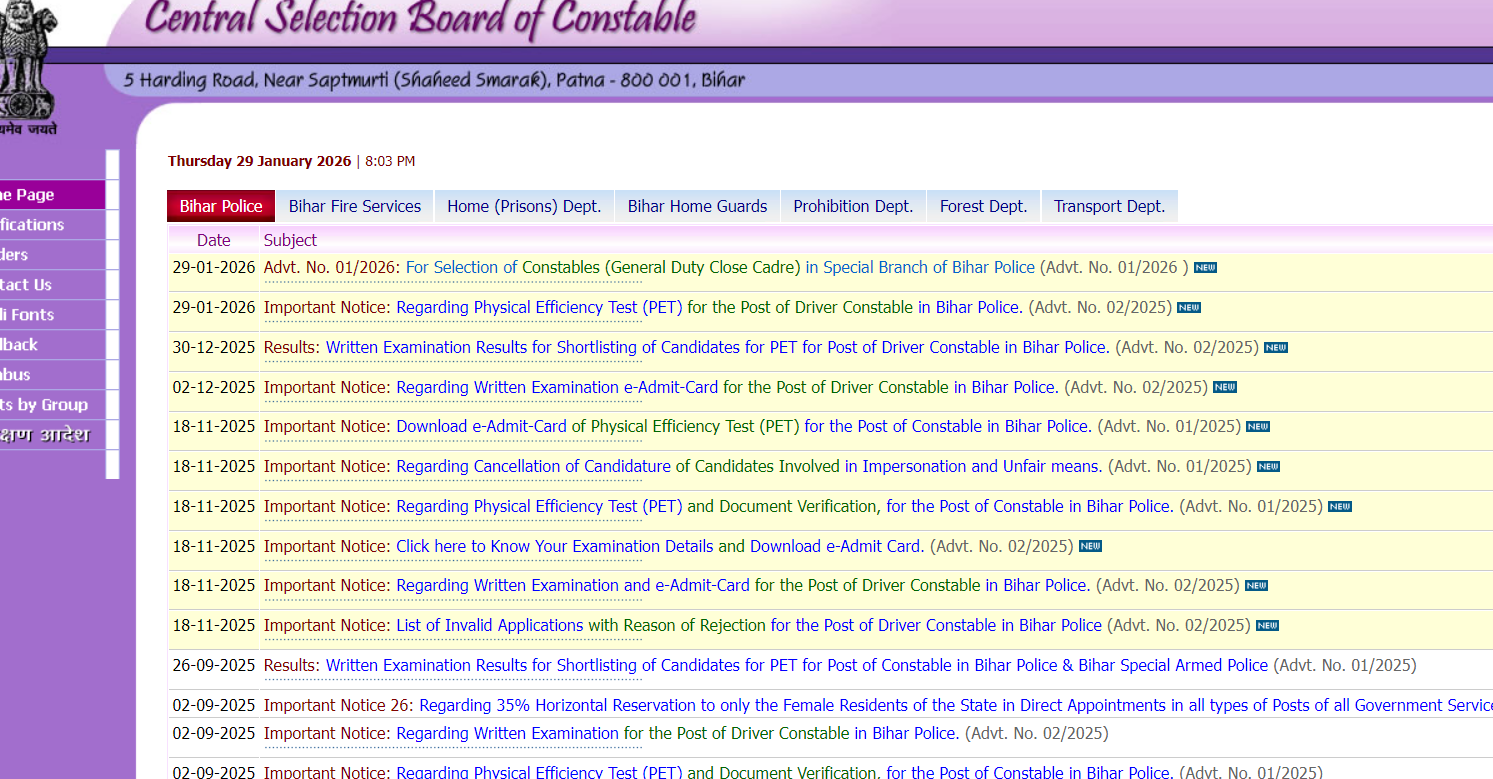Image resolution: width=1493 pixels, height=779 pixels.
Task: Open Click here to Know Your Examination Details
Action: (554, 546)
